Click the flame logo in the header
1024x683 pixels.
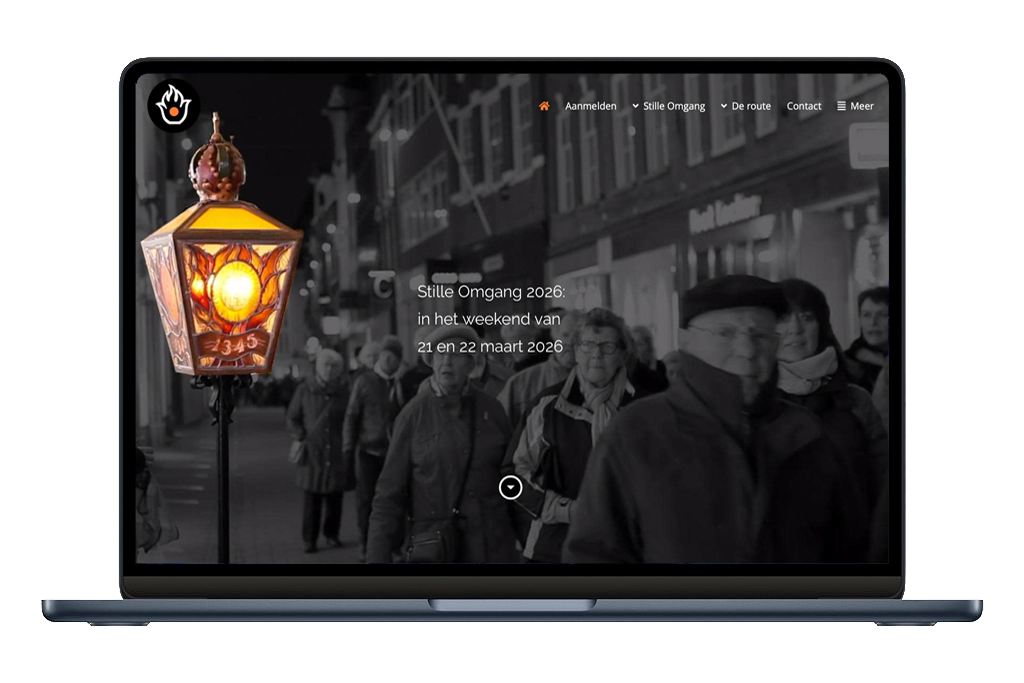[x=173, y=105]
